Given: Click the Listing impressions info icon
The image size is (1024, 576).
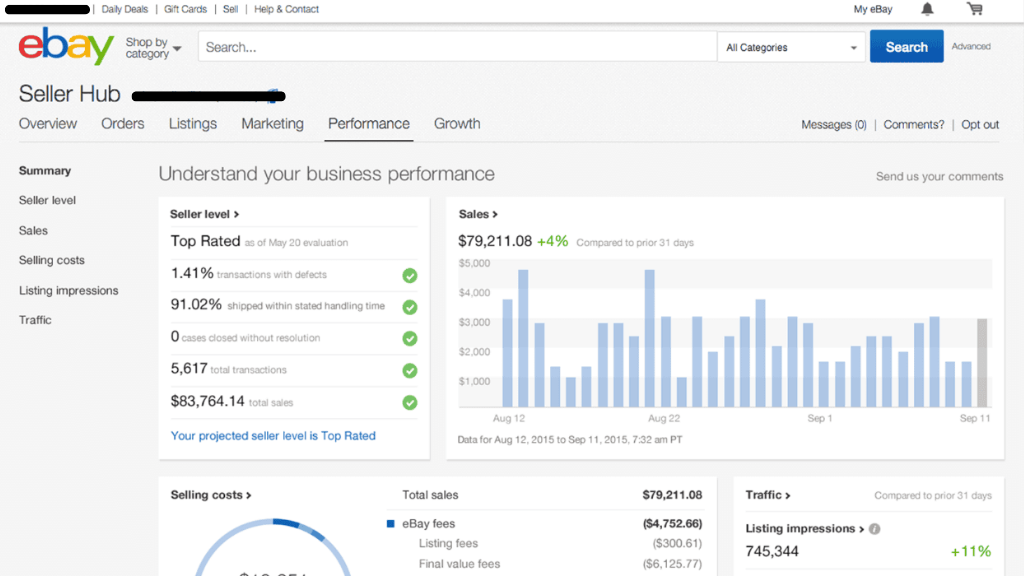Looking at the screenshot, I should [874, 529].
